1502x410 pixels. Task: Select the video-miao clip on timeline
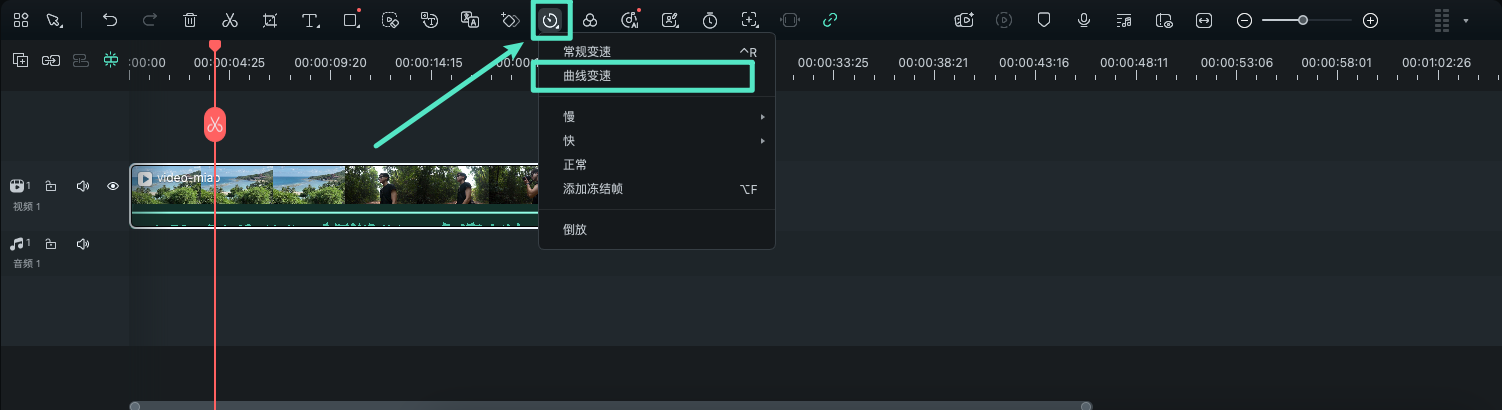point(335,195)
